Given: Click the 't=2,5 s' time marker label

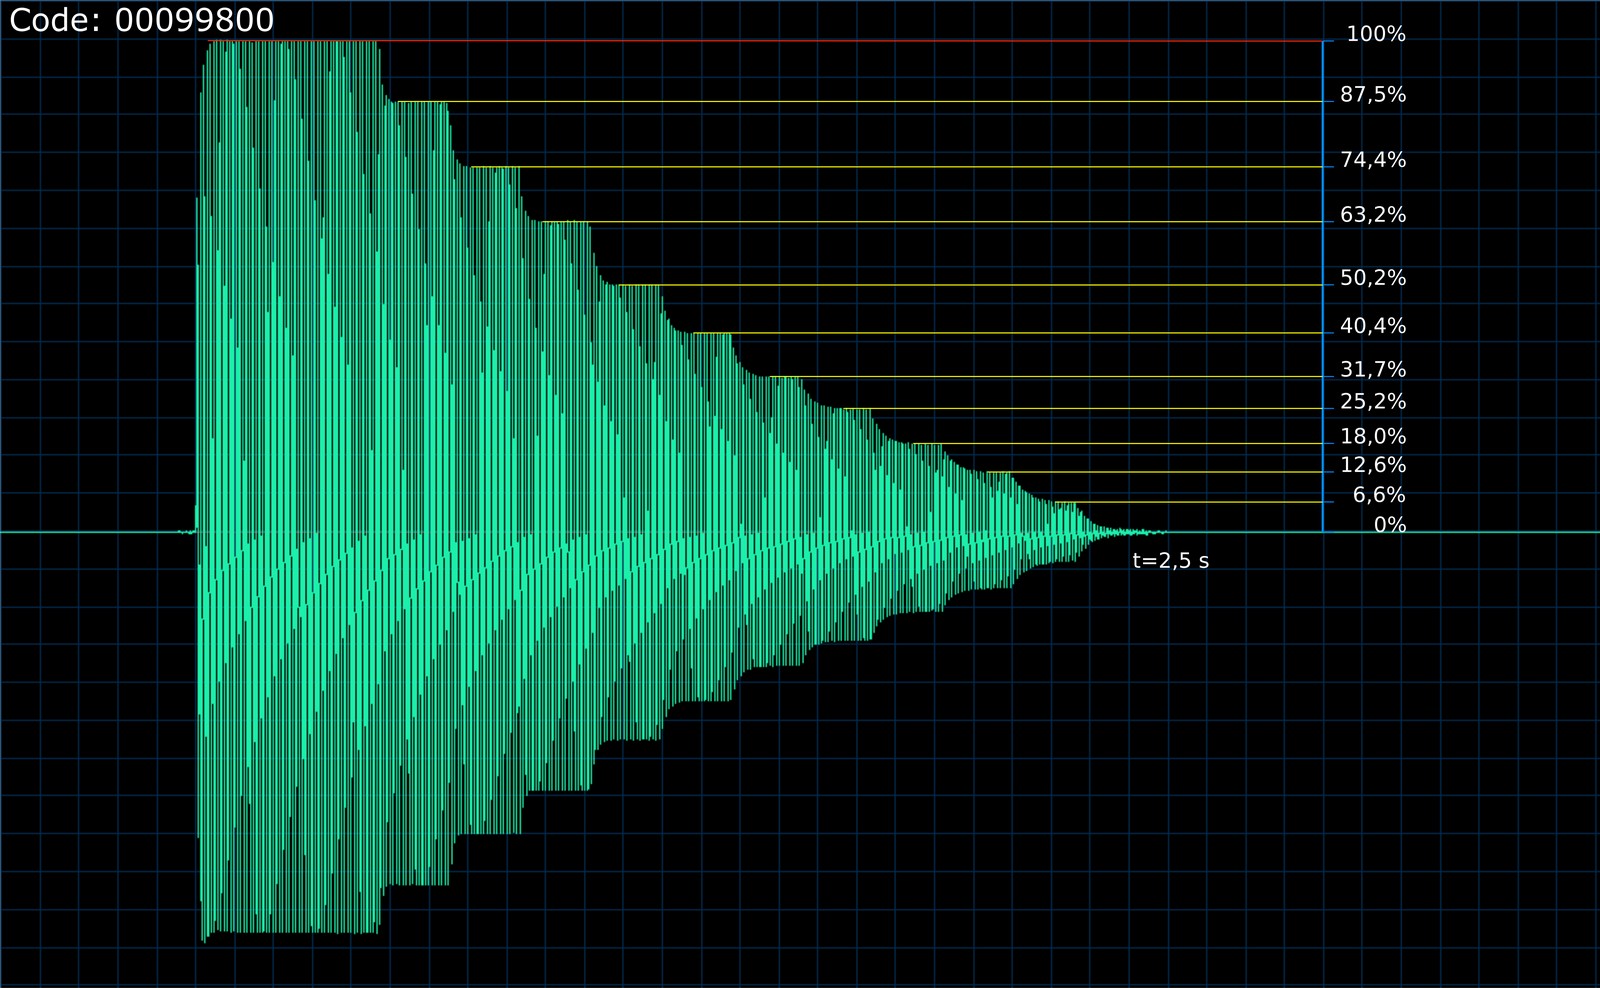Looking at the screenshot, I should (1171, 561).
